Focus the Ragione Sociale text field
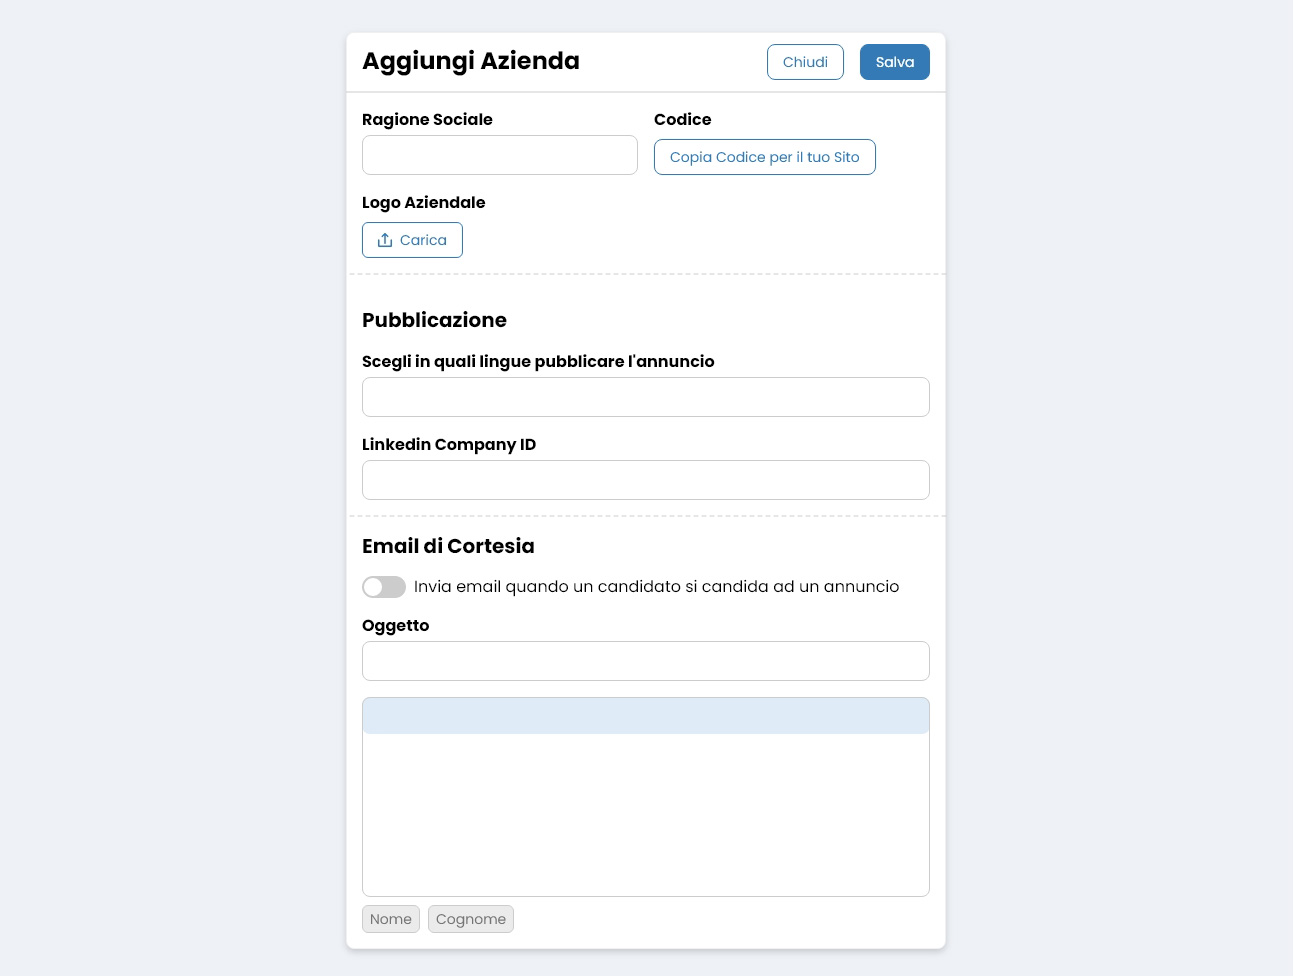1294x976 pixels. pyautogui.click(x=499, y=155)
